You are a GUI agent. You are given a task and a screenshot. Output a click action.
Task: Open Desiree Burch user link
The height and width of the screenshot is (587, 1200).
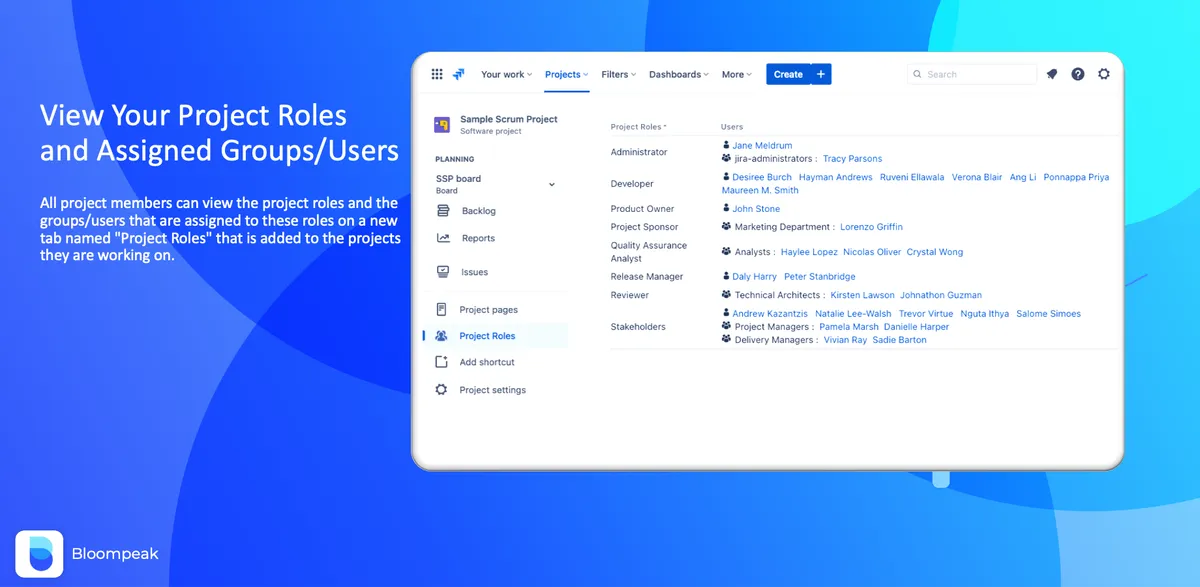click(x=762, y=177)
